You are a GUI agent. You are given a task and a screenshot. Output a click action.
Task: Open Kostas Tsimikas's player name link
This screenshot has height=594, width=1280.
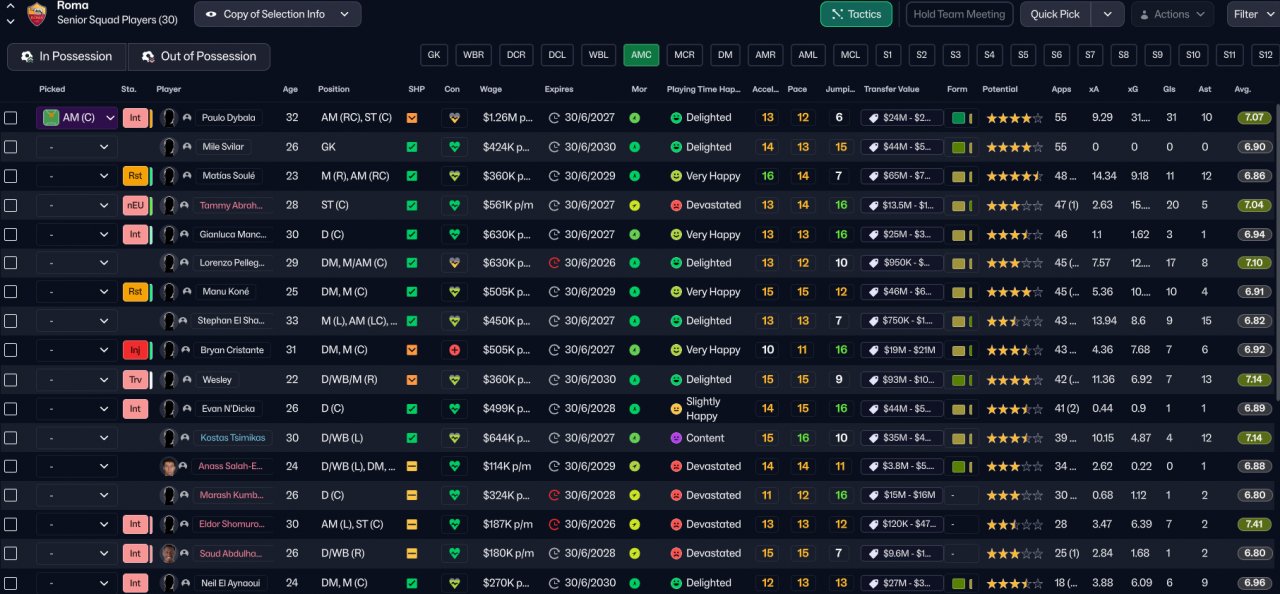pos(233,438)
